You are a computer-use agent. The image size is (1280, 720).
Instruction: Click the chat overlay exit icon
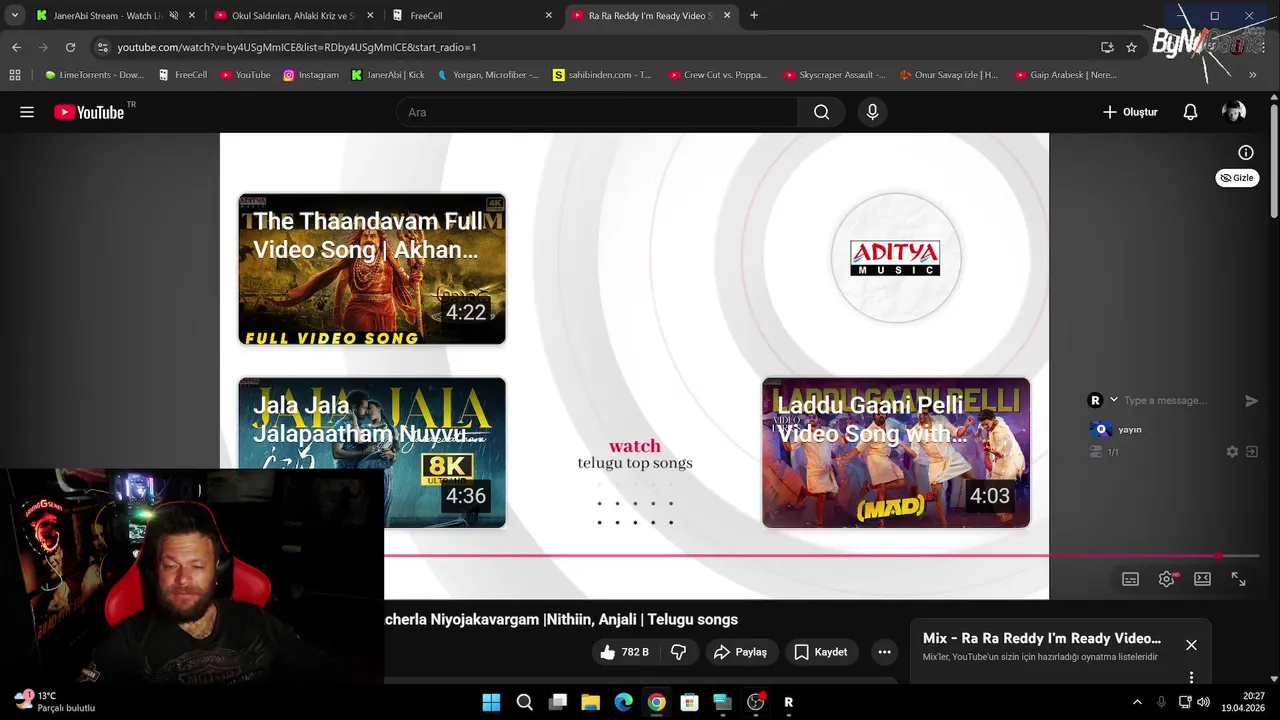coord(1251,452)
